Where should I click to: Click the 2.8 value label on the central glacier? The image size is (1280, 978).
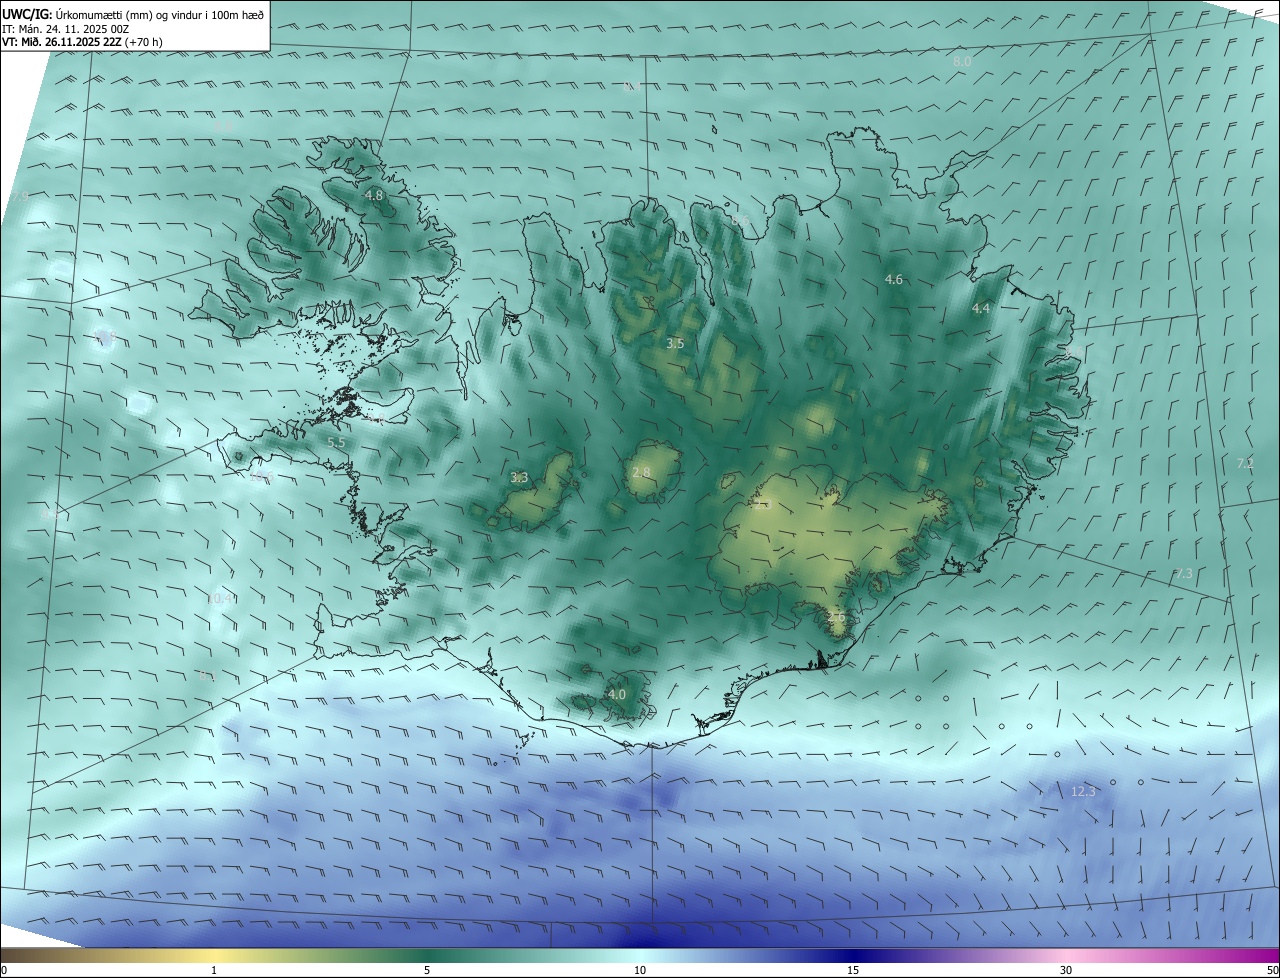pyautogui.click(x=641, y=472)
